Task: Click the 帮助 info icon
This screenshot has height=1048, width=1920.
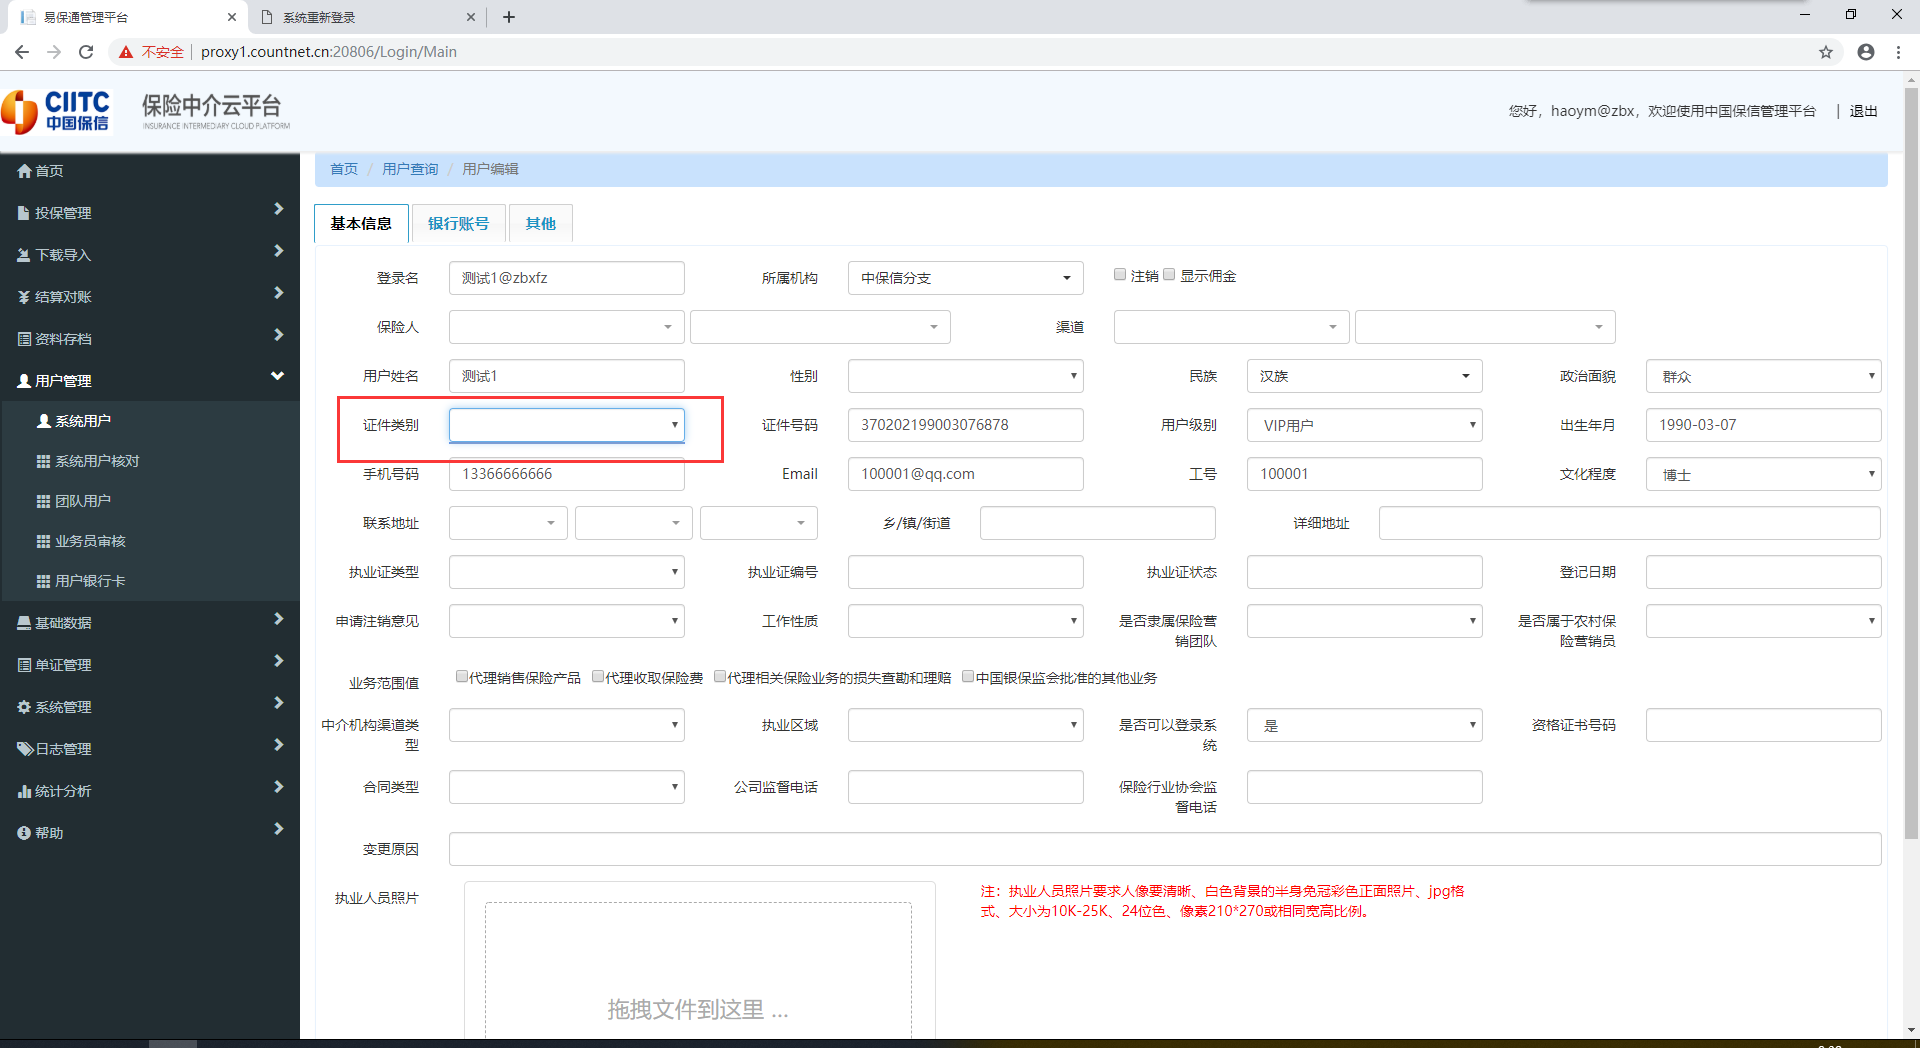Action: coord(24,833)
